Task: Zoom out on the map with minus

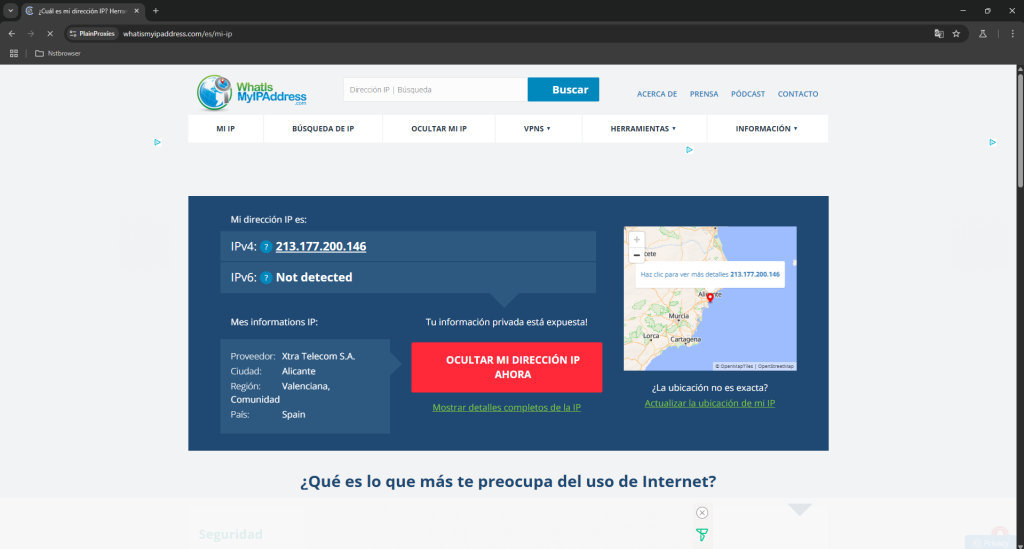Action: coord(637,255)
